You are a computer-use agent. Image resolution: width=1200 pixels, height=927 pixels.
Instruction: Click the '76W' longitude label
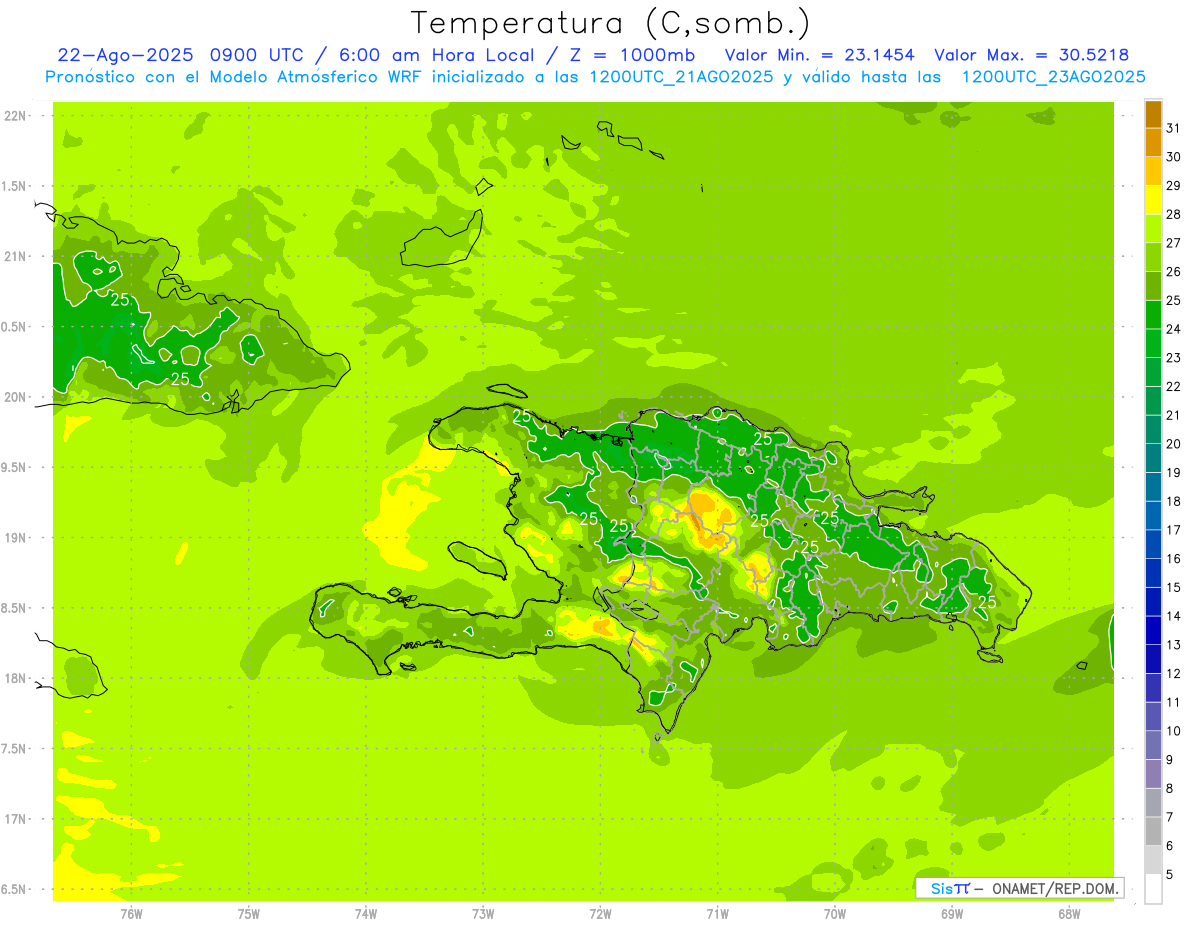[131, 913]
